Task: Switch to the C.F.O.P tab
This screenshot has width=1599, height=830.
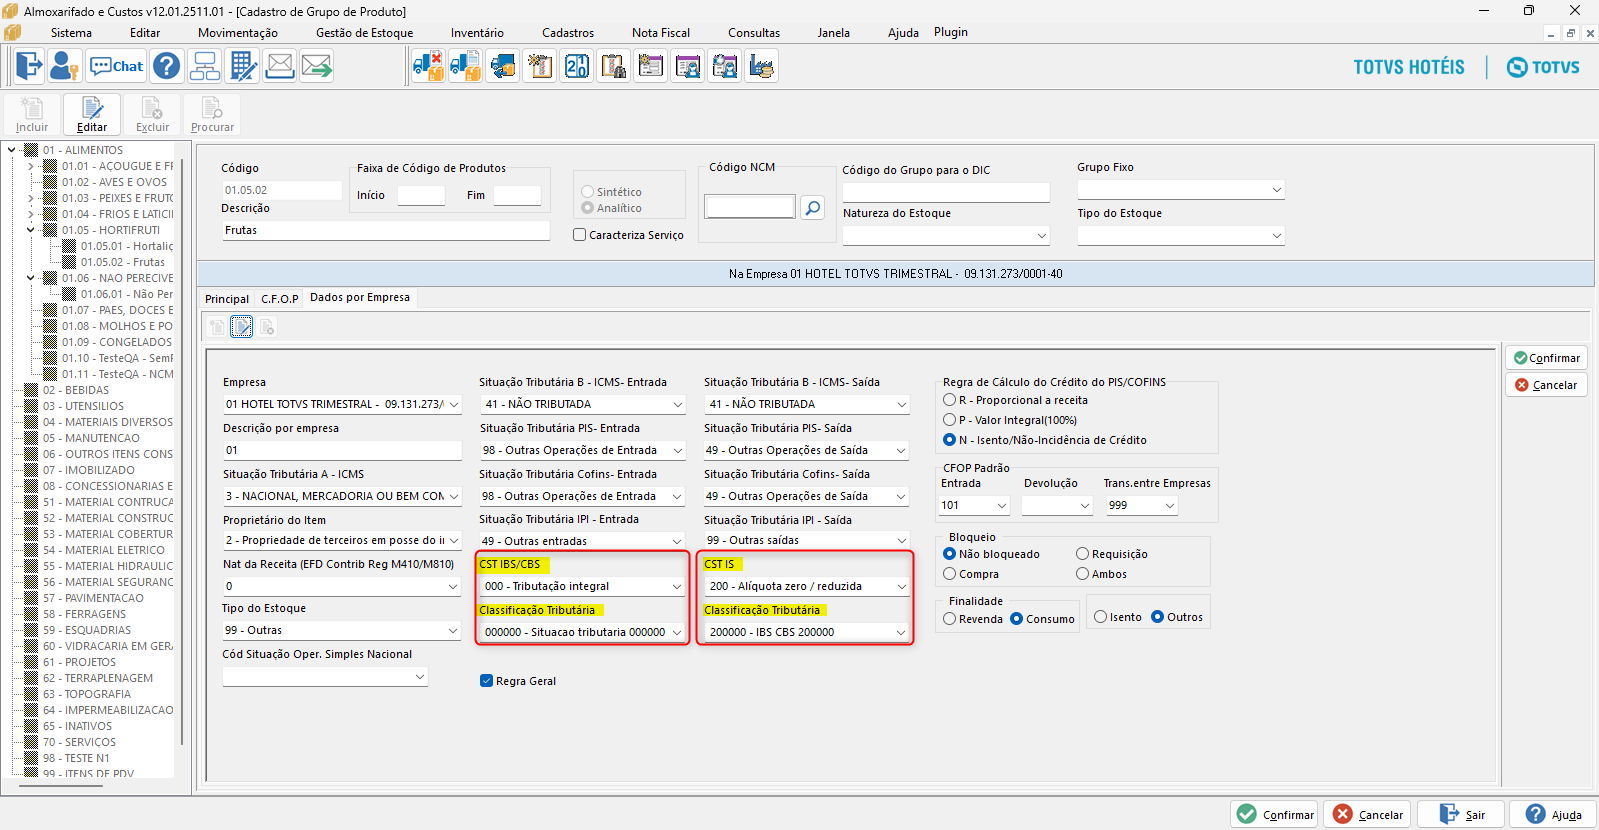Action: click(x=280, y=299)
